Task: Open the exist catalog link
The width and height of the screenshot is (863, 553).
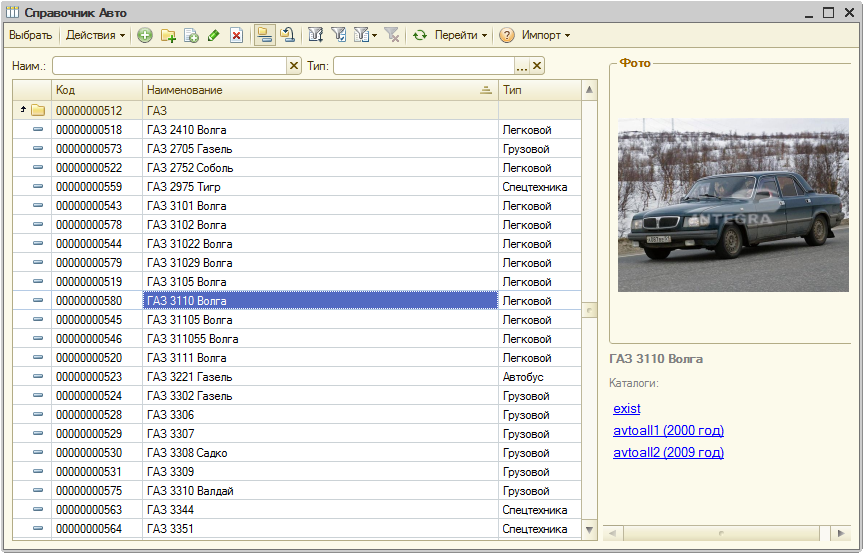Action: [x=626, y=408]
